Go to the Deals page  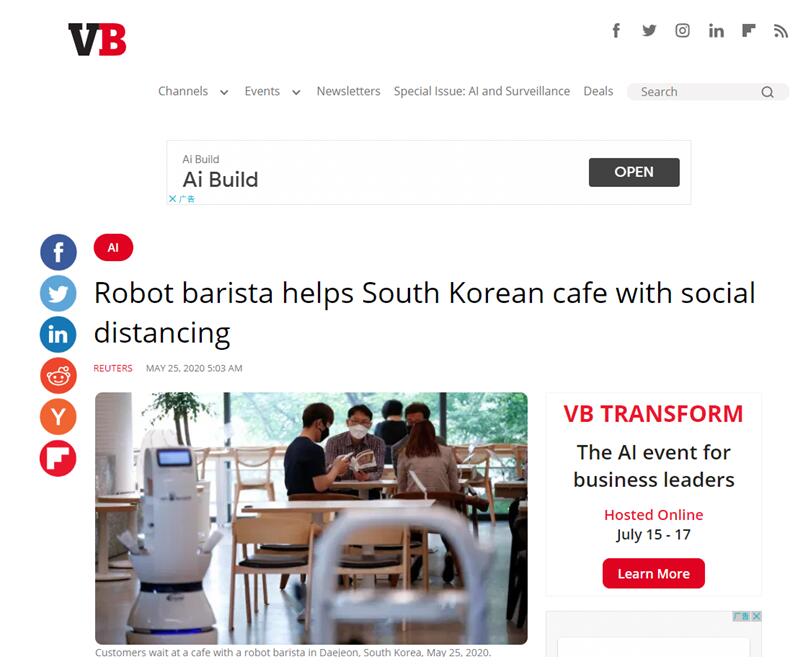(x=598, y=92)
